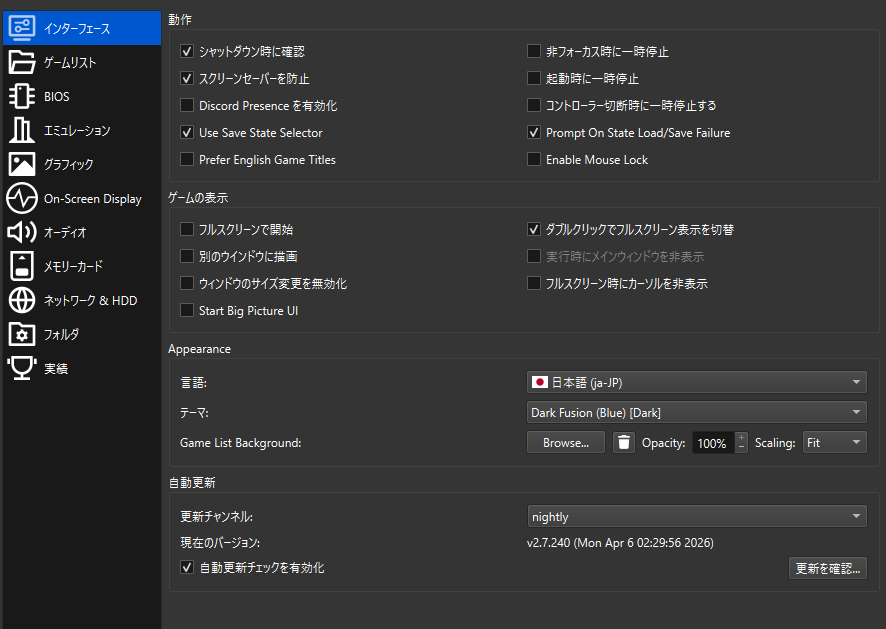Enable Discord Presence checkbox
886x629 pixels.
tap(187, 106)
